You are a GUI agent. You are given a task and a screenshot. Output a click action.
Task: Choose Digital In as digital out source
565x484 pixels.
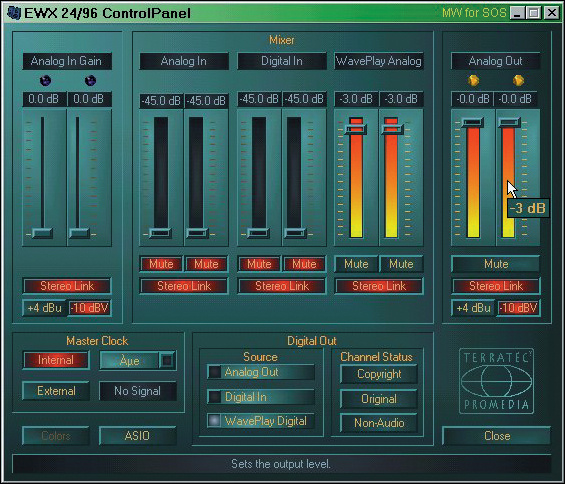(x=260, y=397)
